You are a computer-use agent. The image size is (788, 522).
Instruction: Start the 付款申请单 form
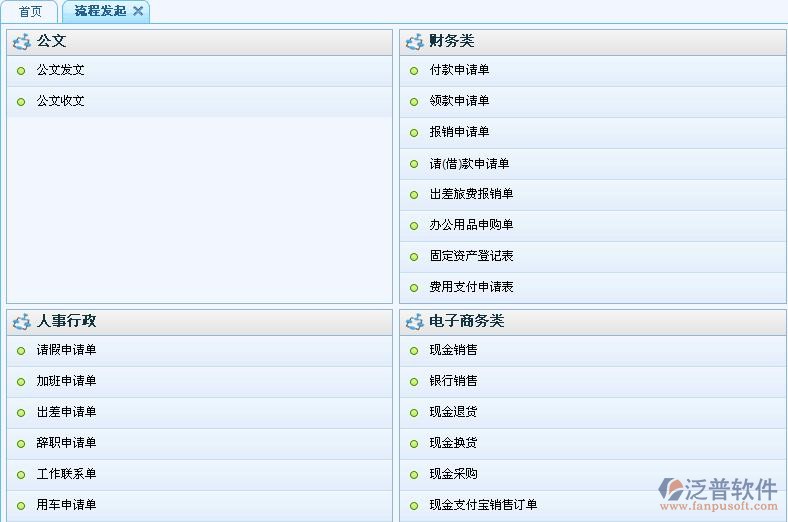459,70
